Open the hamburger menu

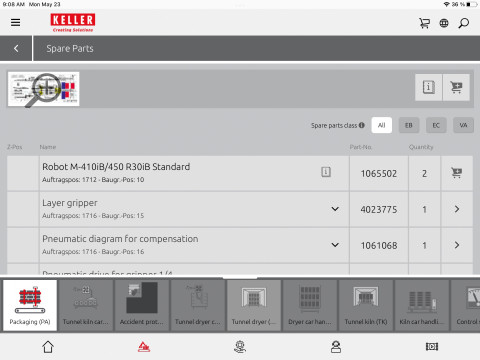(15, 23)
